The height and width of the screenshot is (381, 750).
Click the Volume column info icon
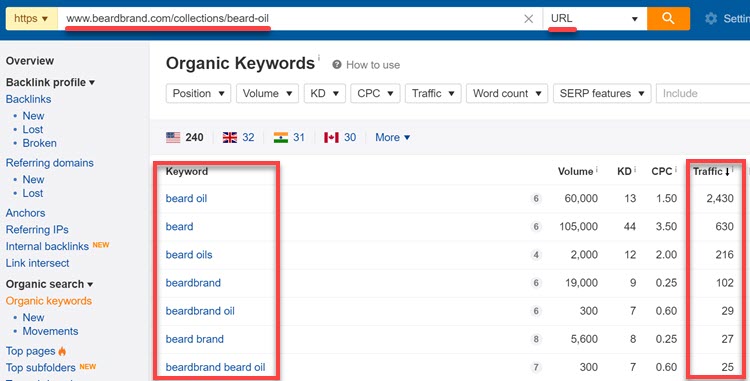pyautogui.click(x=596, y=169)
